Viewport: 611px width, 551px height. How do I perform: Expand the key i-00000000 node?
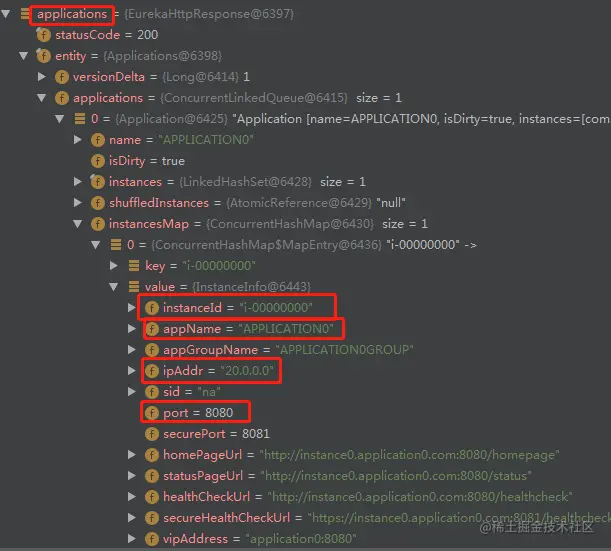114,266
